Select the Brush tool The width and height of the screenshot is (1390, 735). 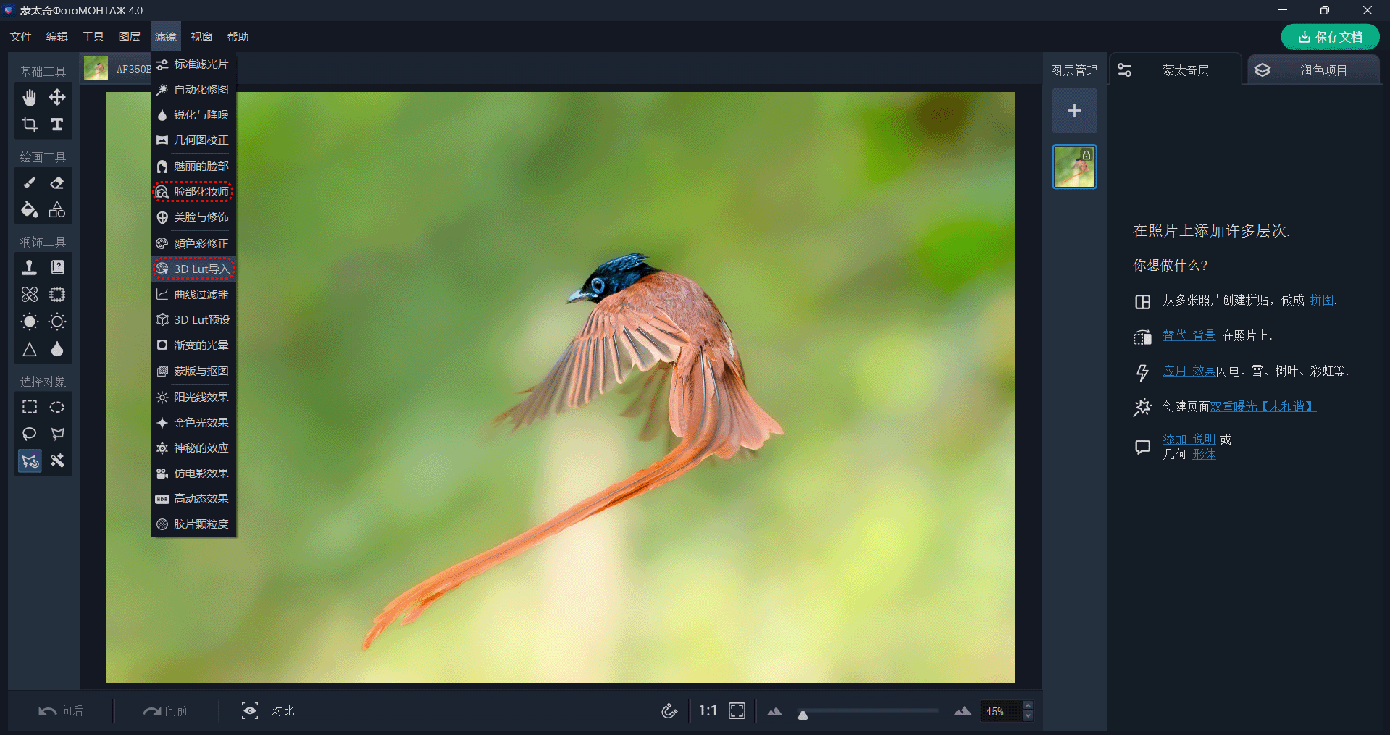click(30, 182)
